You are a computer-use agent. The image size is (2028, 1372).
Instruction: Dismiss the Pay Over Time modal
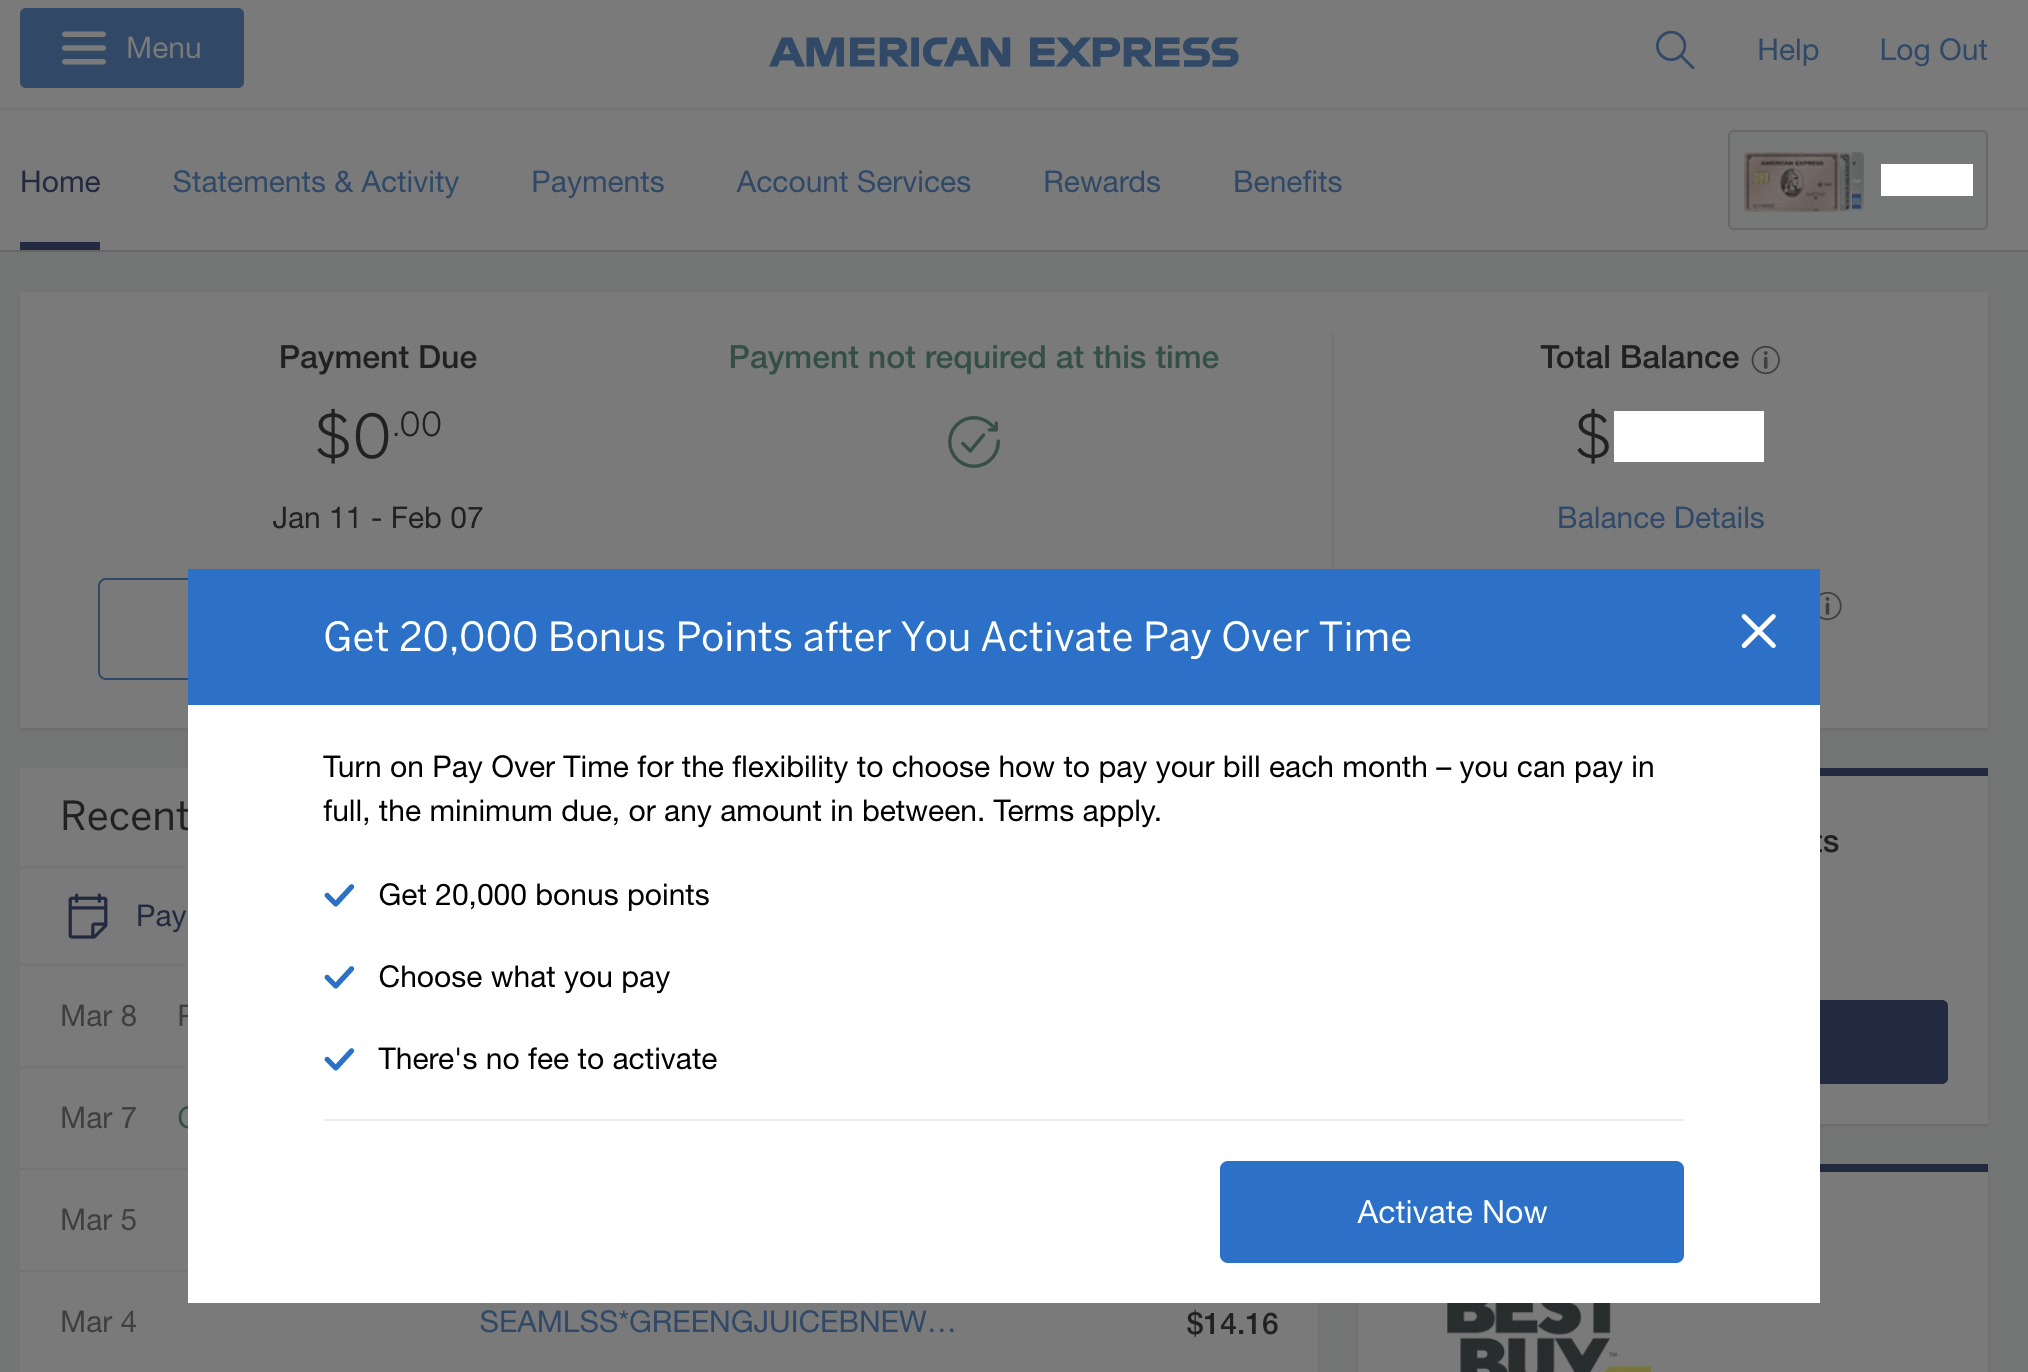pyautogui.click(x=1758, y=632)
